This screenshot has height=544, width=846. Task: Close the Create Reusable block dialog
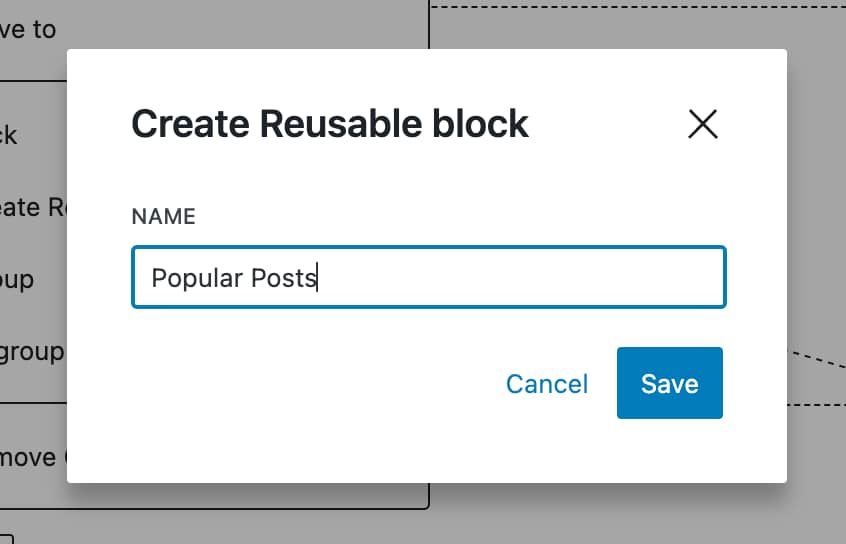pos(703,124)
